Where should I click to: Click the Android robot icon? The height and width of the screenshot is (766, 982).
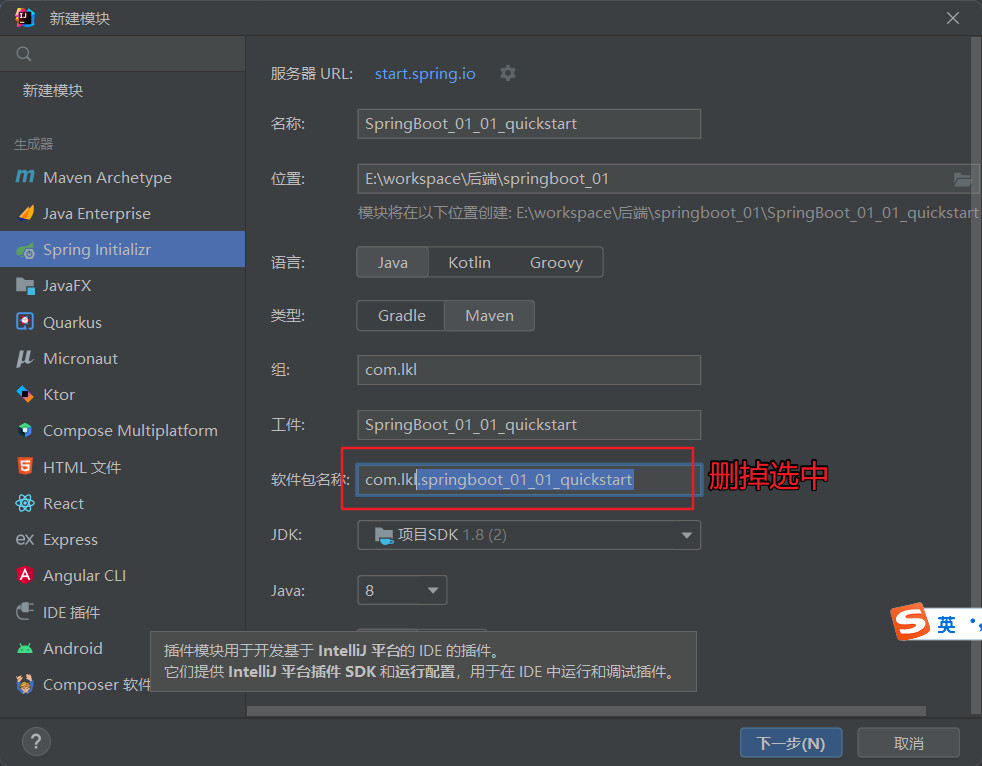tap(25, 648)
